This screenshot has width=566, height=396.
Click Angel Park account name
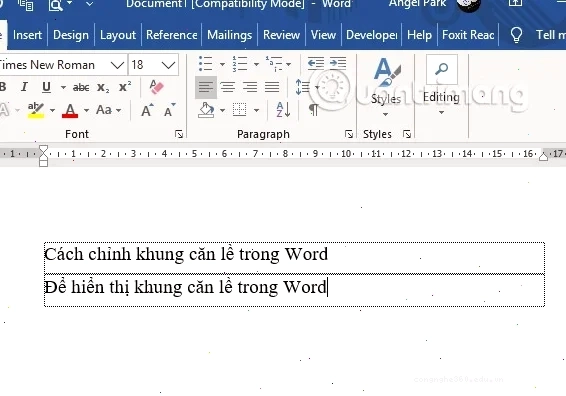point(417,4)
